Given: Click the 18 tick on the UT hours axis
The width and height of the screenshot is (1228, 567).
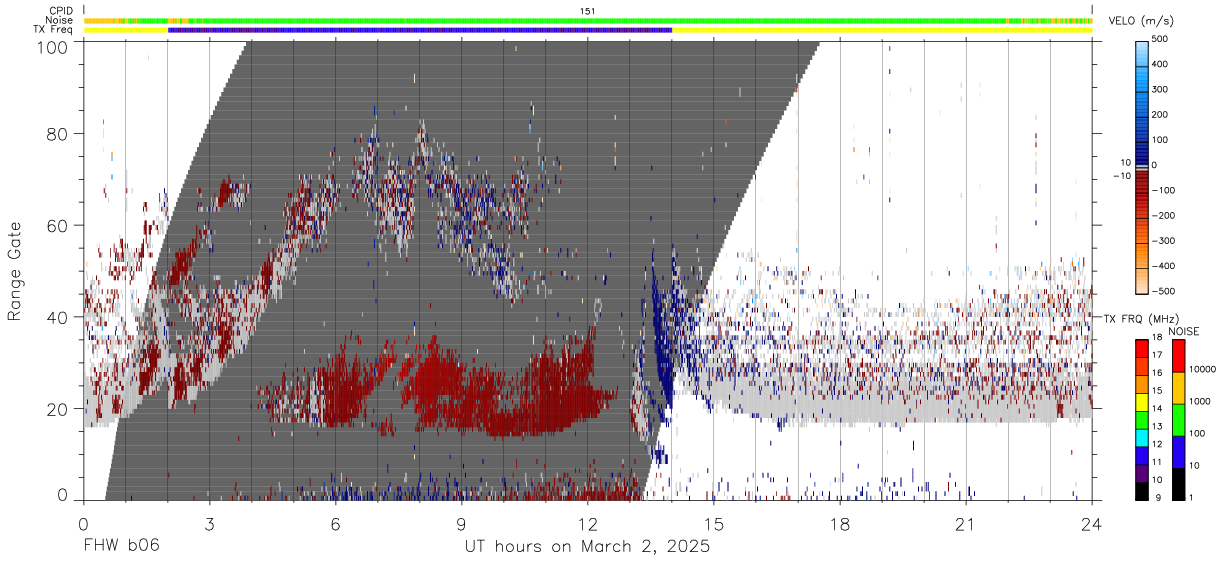Looking at the screenshot, I should click(x=839, y=524).
